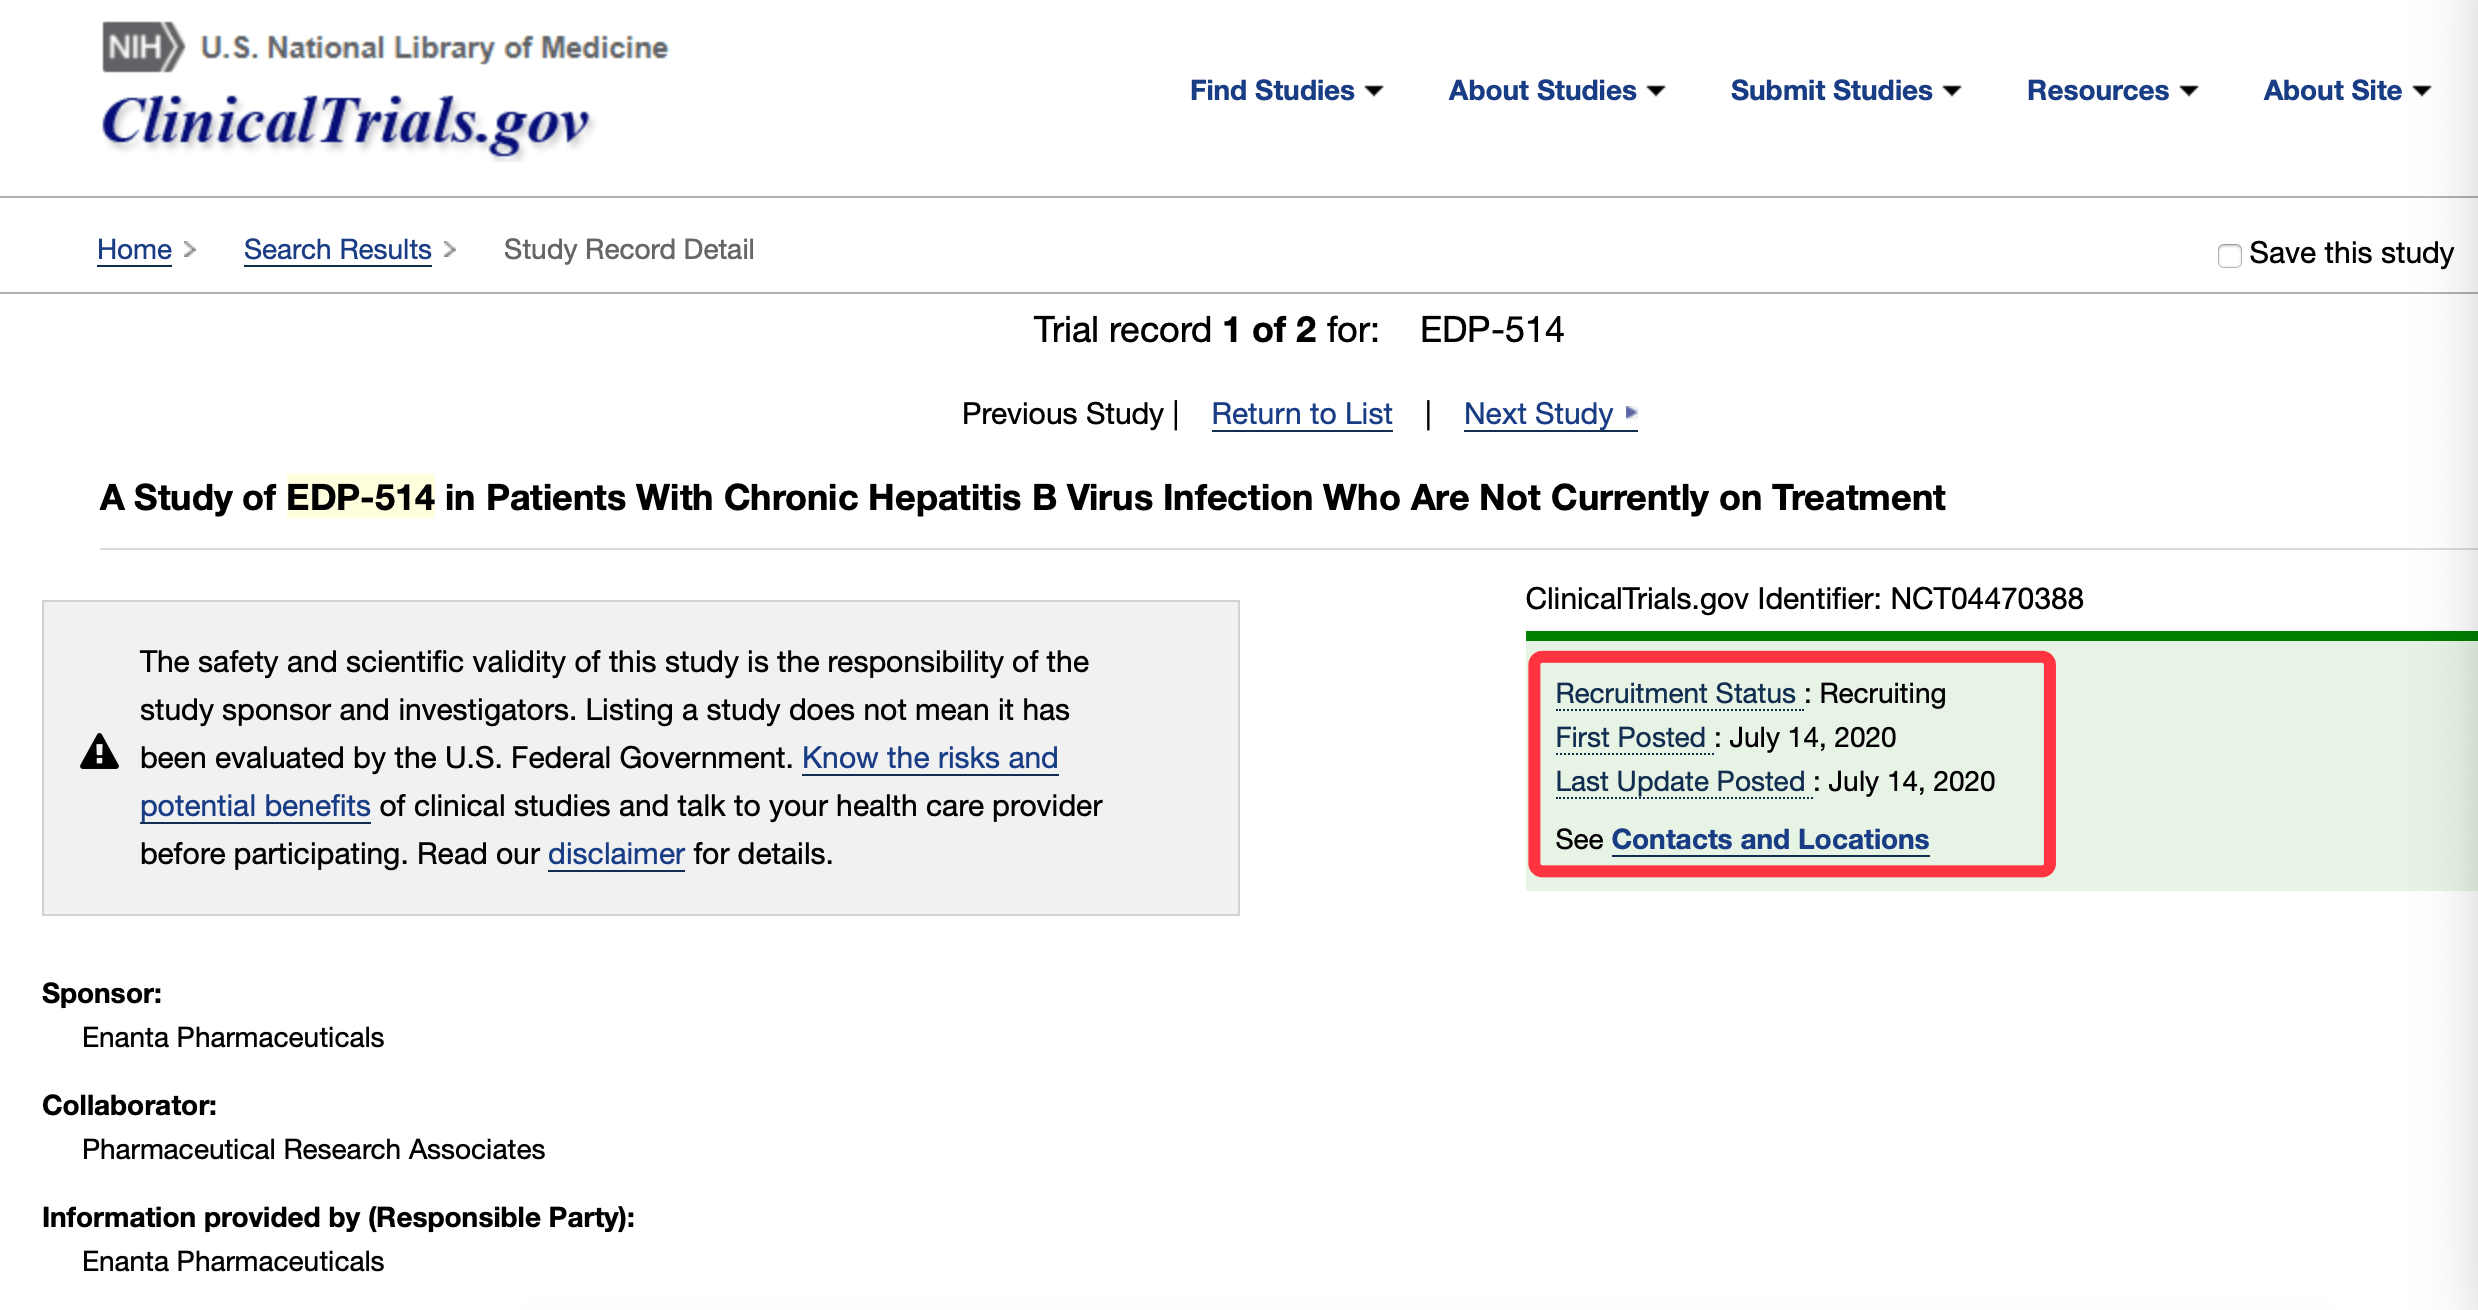Viewport: 2478px width, 1310px height.
Task: Open the disclaimer link
Action: (x=616, y=853)
